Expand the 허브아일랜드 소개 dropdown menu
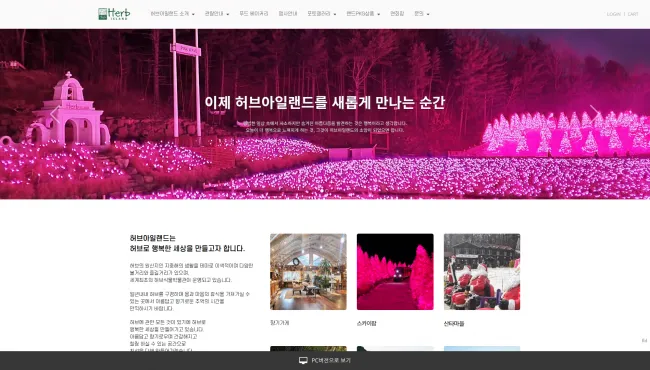Image resolution: width=650 pixels, height=370 pixels. coord(172,14)
